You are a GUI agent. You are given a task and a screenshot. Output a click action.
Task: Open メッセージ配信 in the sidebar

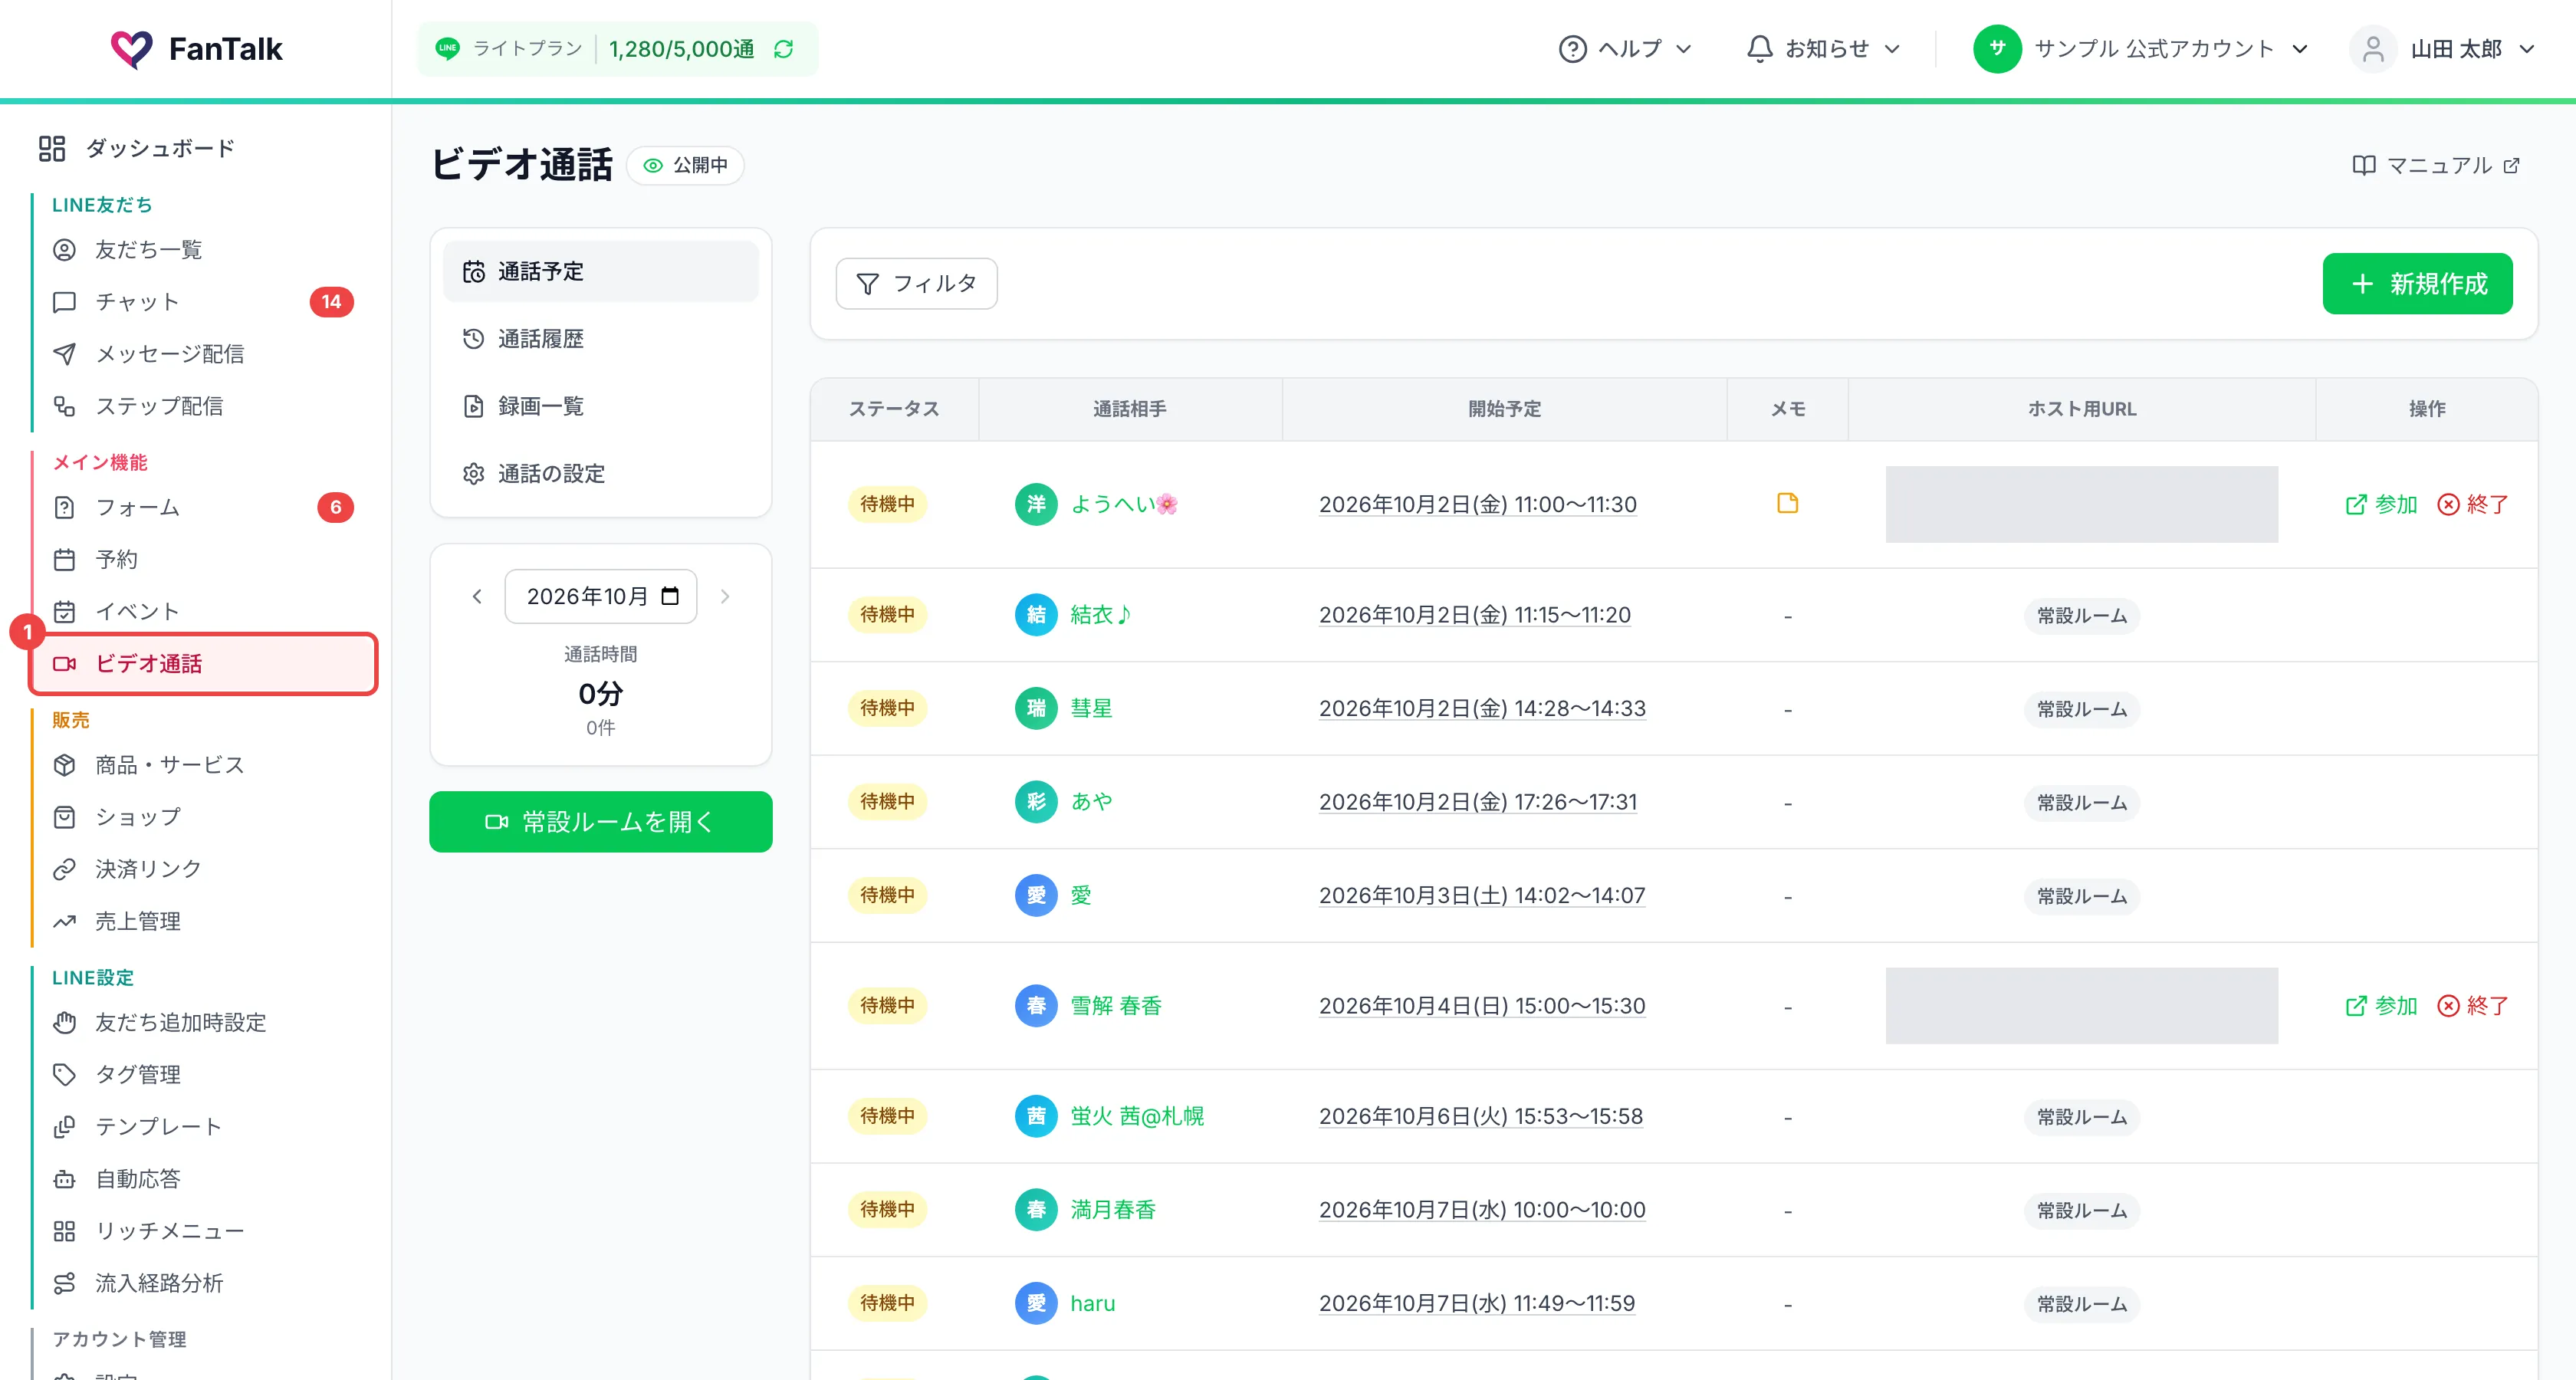click(x=204, y=354)
